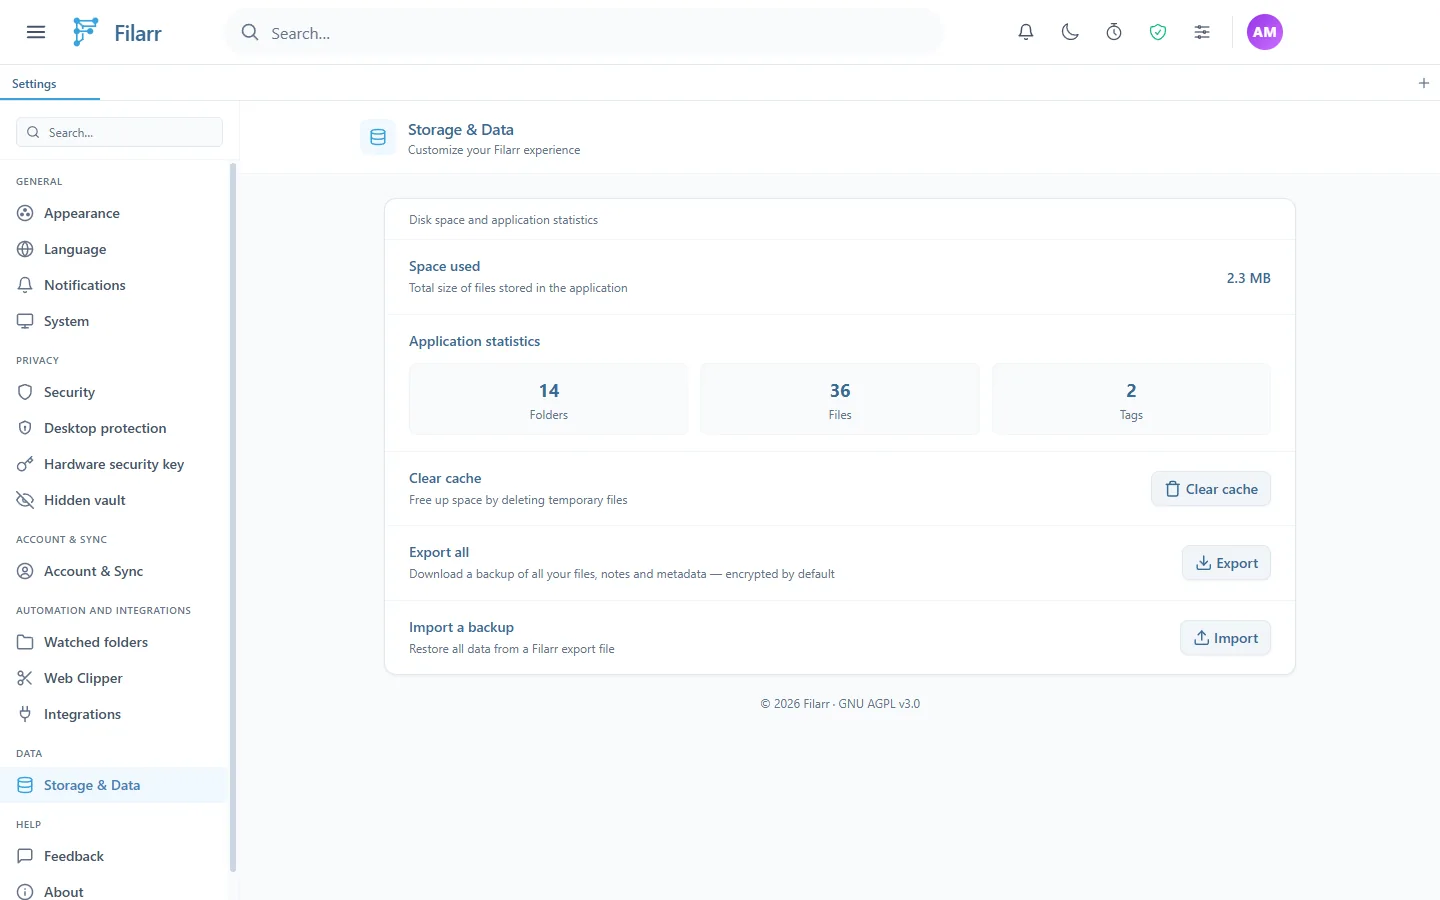Open System settings
Image resolution: width=1440 pixels, height=900 pixels.
114,321
